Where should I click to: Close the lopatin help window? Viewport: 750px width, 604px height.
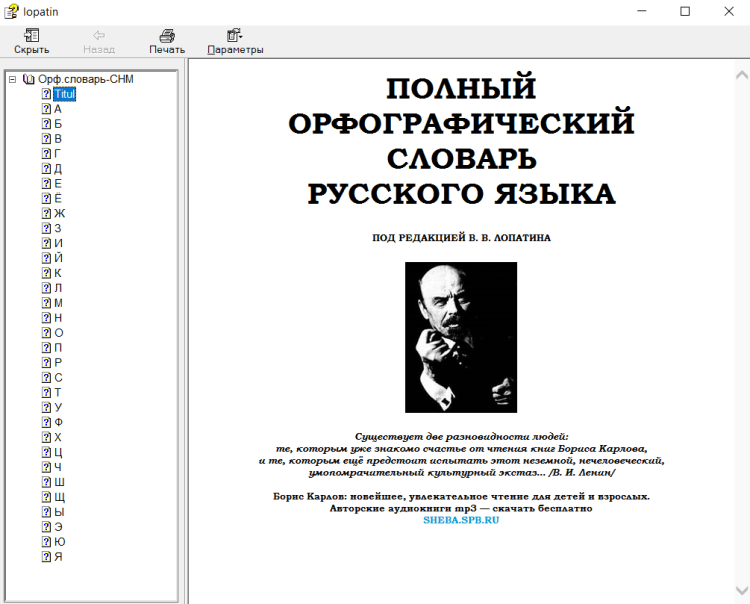728,11
